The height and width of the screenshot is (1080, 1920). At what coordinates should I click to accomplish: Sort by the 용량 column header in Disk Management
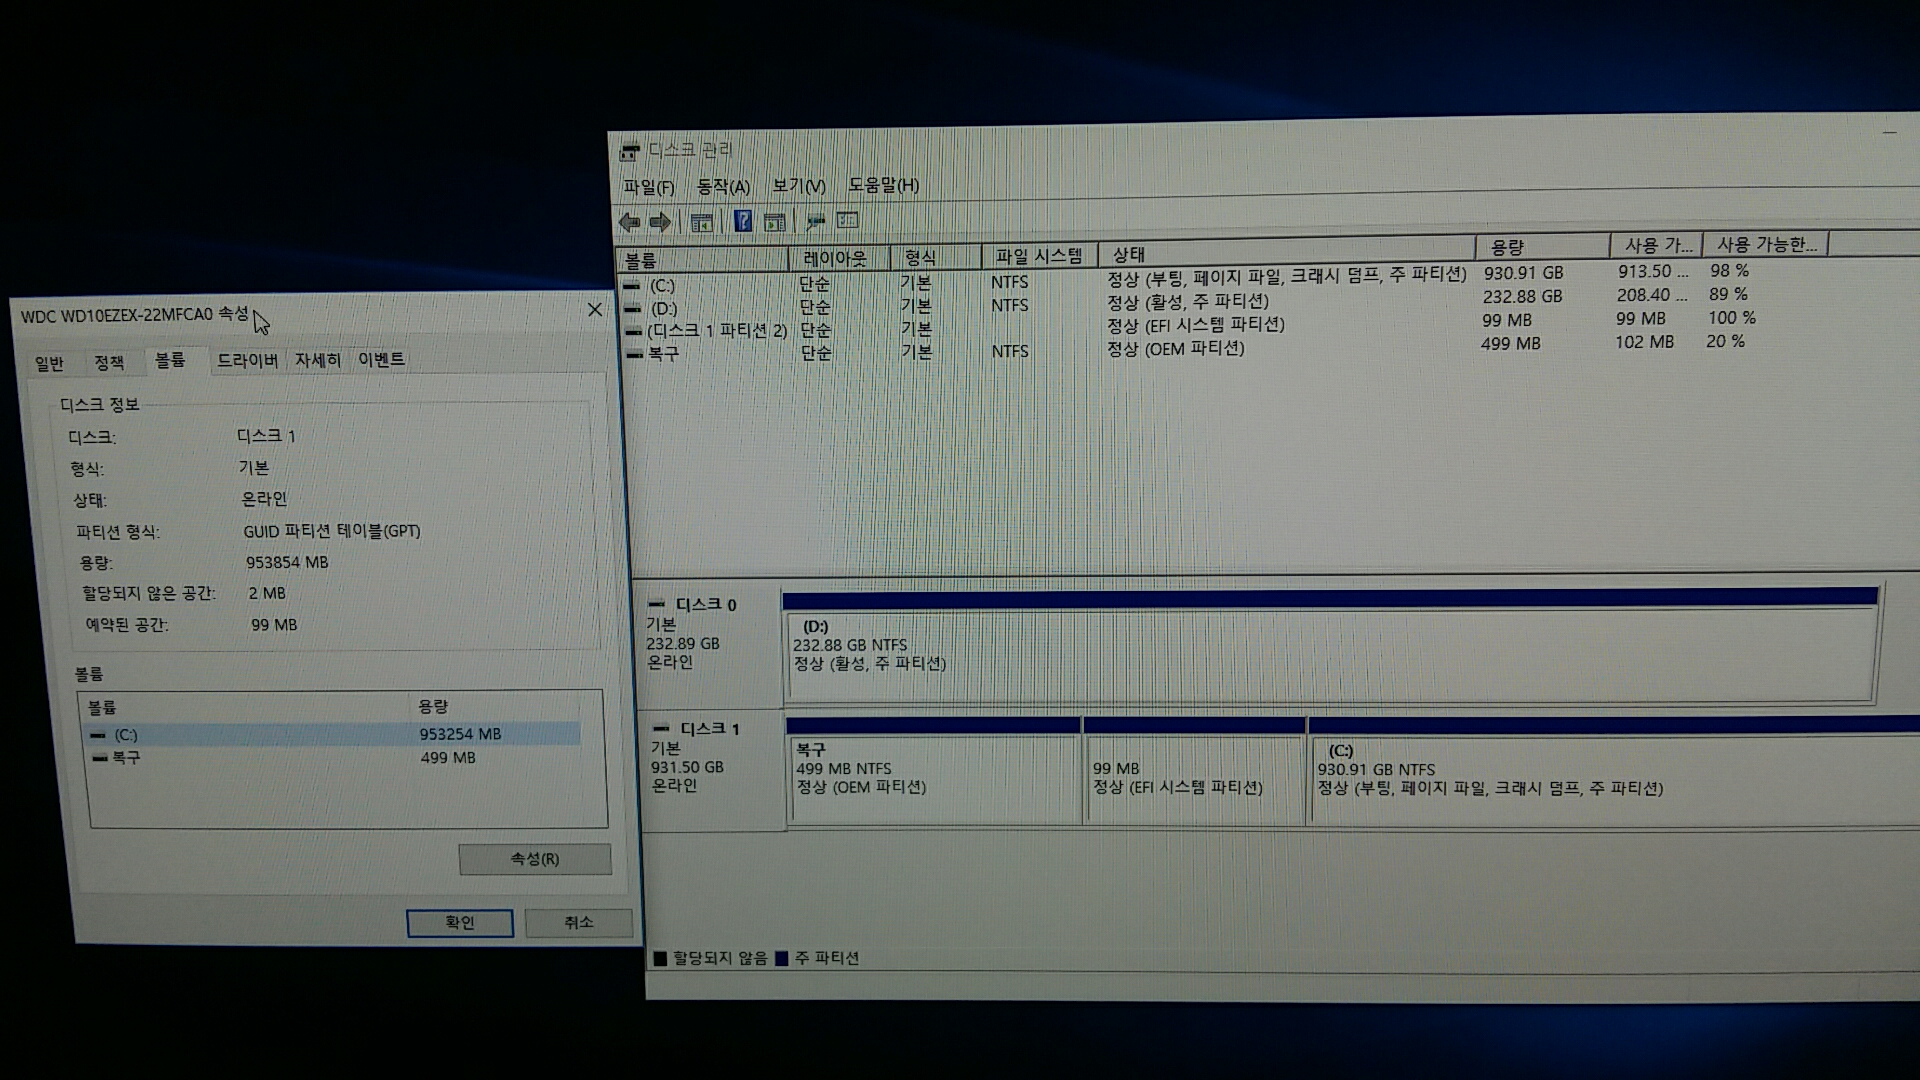(1542, 246)
